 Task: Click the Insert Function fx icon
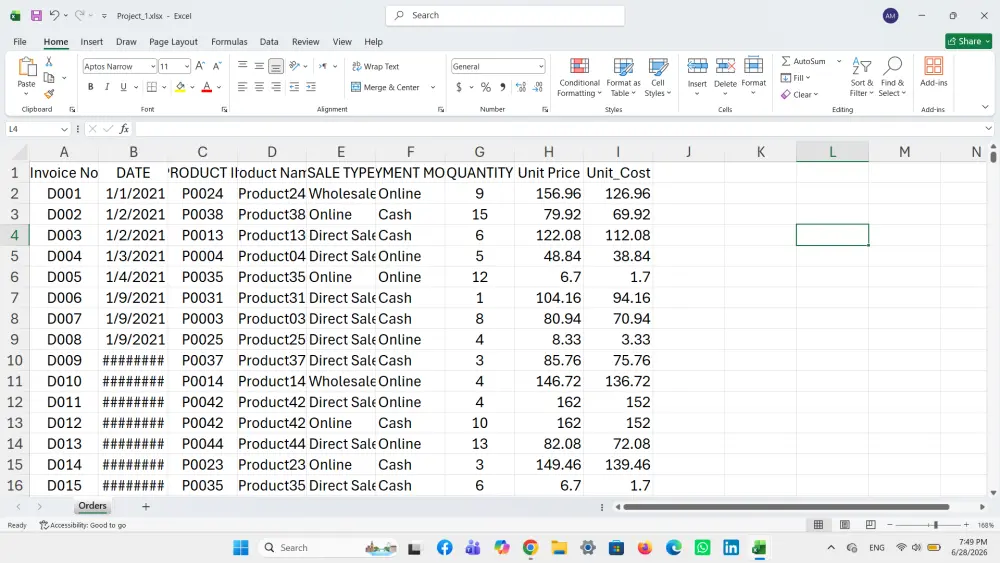124,129
